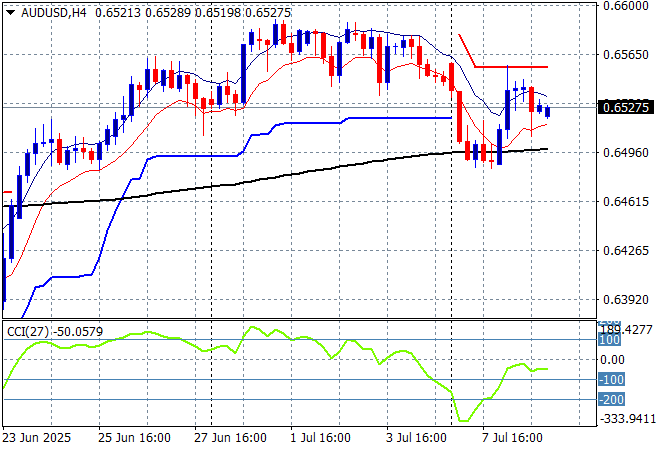
Task: Click the OHLC open value 0.65213 in header
Action: (x=118, y=13)
